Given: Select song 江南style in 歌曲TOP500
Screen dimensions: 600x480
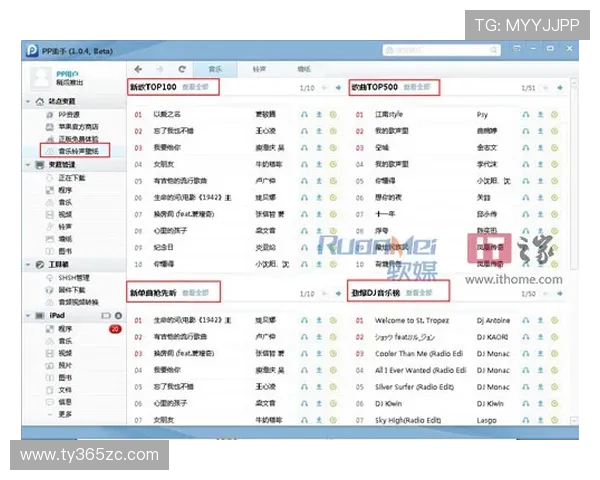Looking at the screenshot, I should [x=389, y=114].
